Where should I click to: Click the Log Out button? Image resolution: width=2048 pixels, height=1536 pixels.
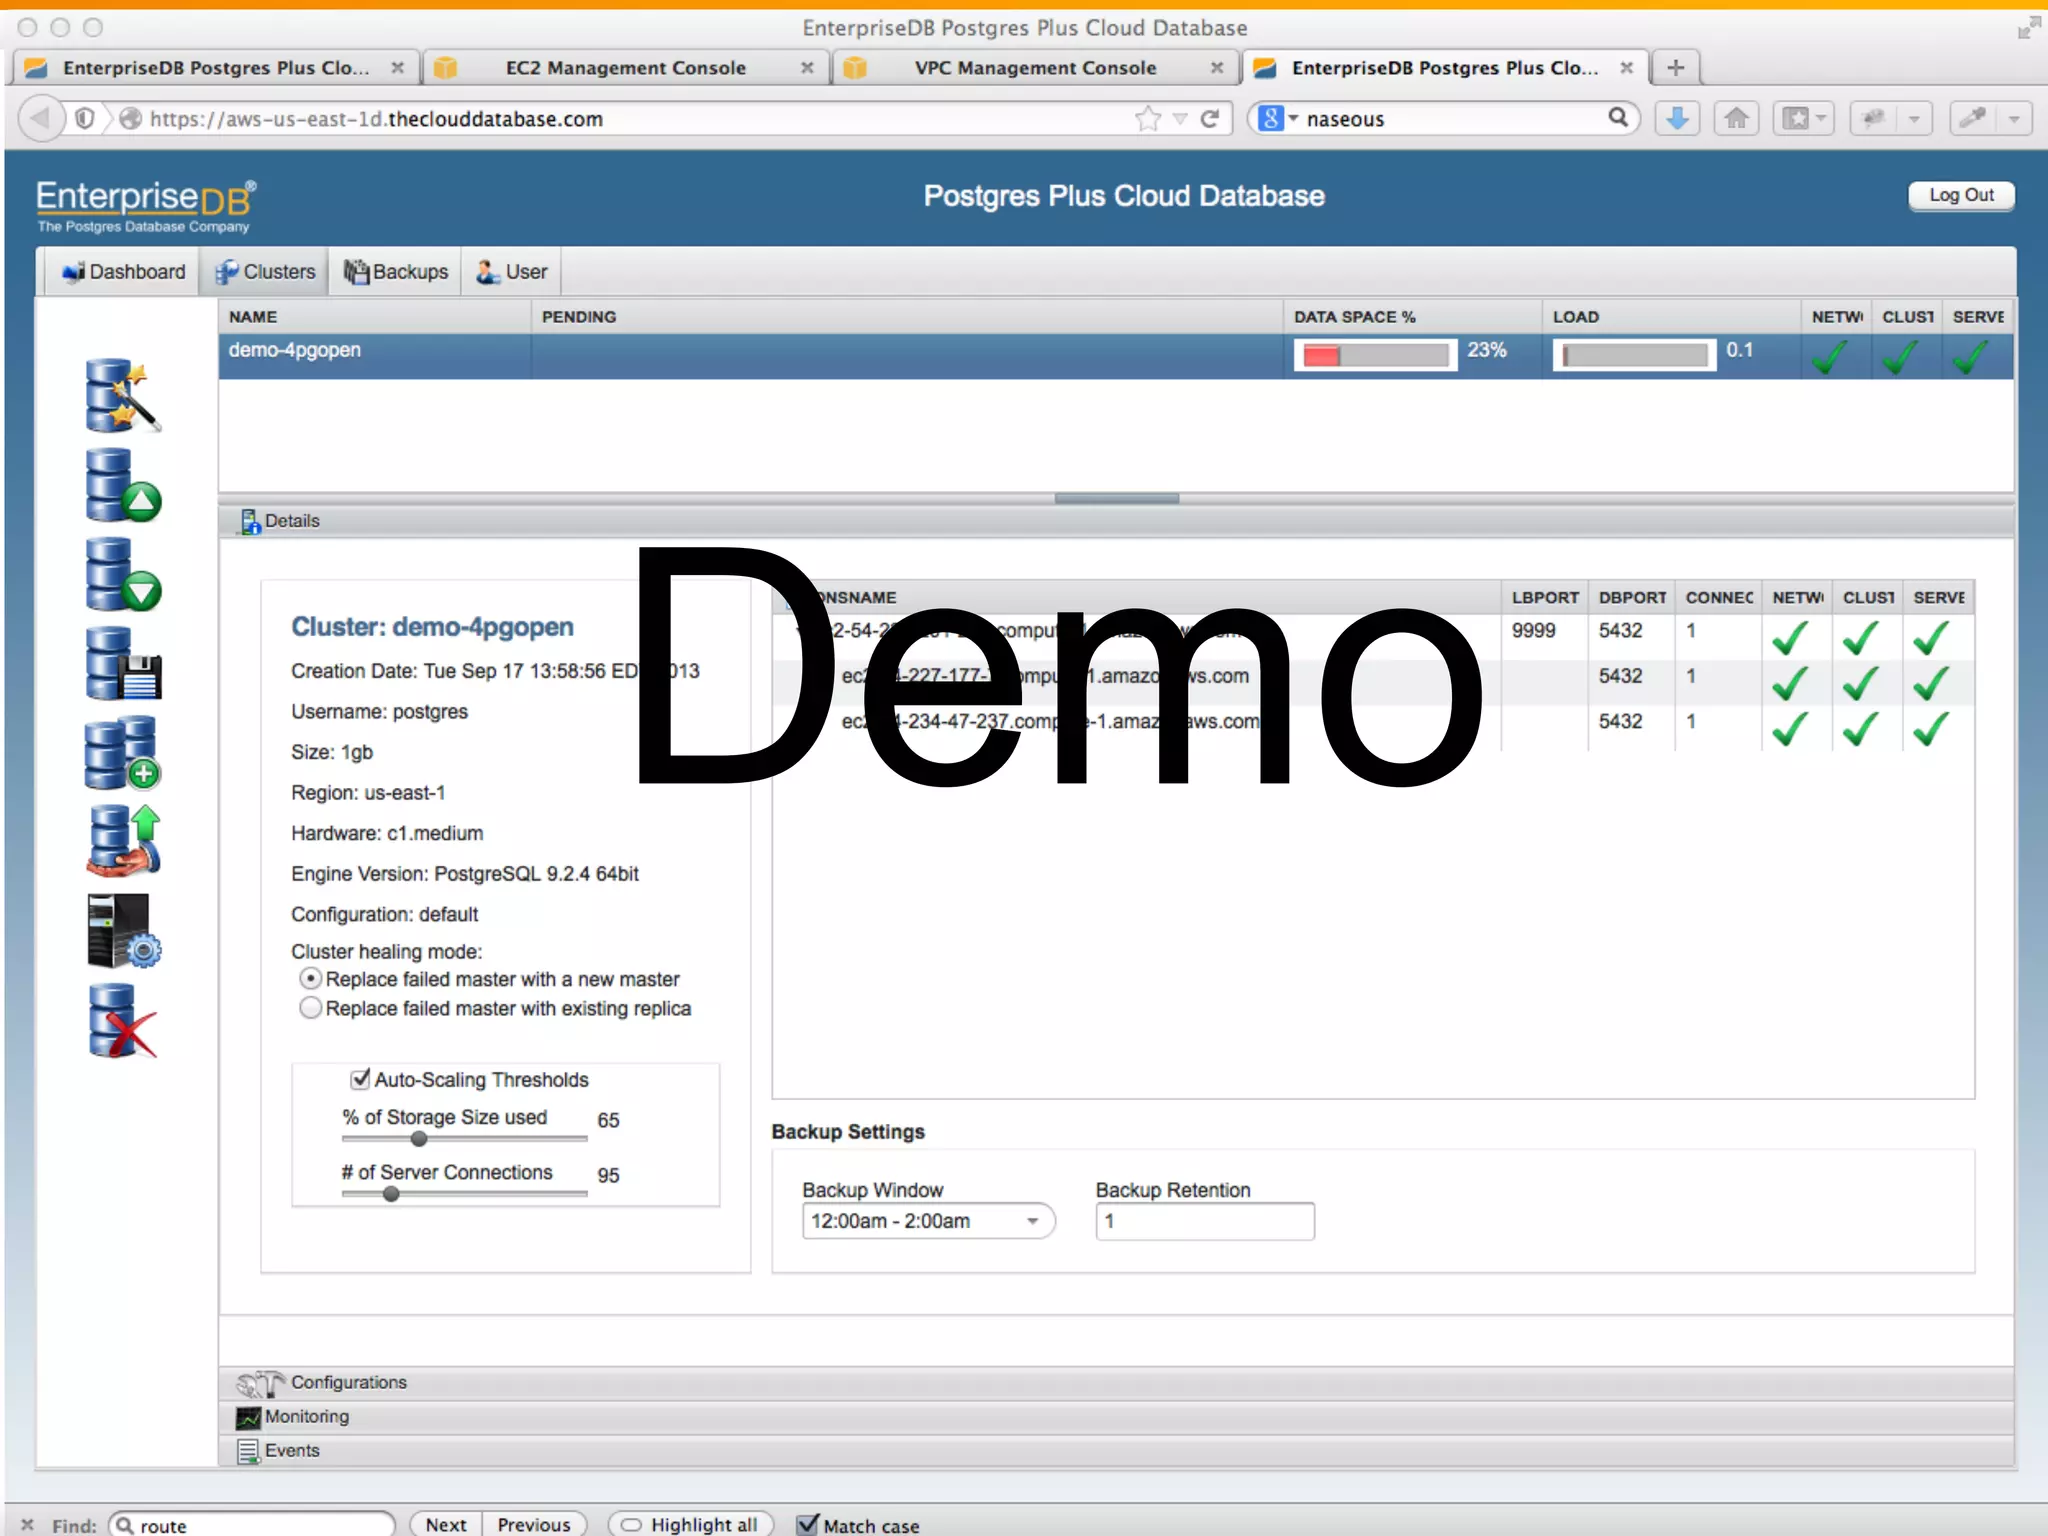coord(1961,195)
